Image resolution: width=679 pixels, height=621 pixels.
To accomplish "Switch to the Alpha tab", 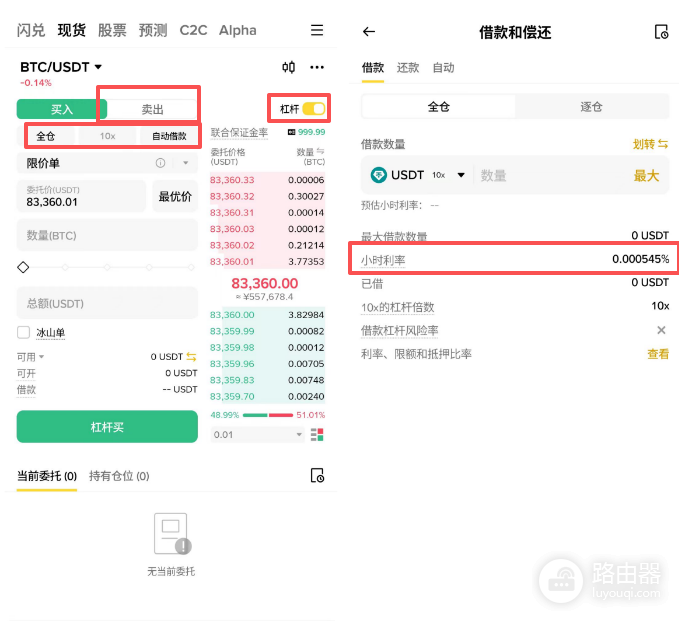I will coord(238,30).
